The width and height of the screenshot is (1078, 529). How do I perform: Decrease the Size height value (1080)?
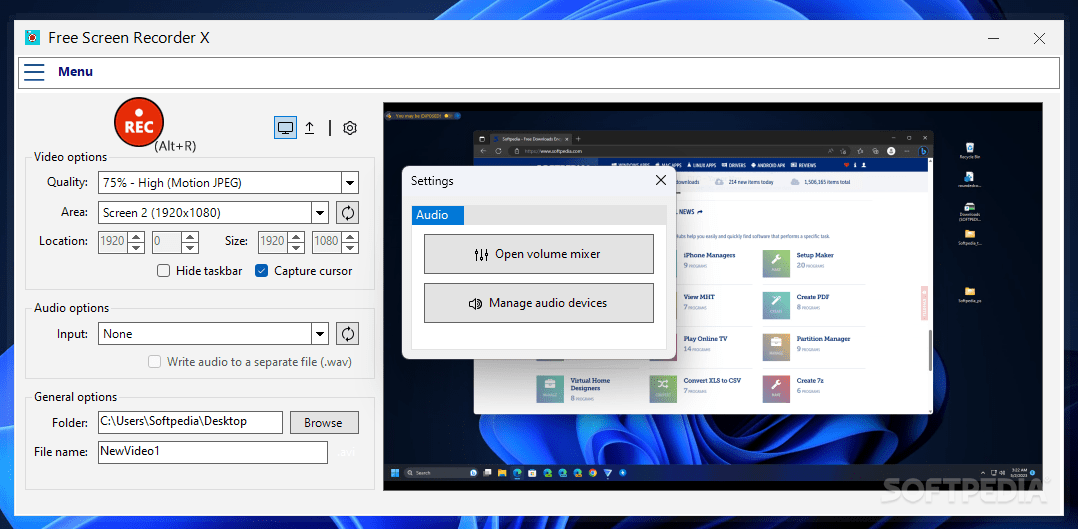point(351,247)
